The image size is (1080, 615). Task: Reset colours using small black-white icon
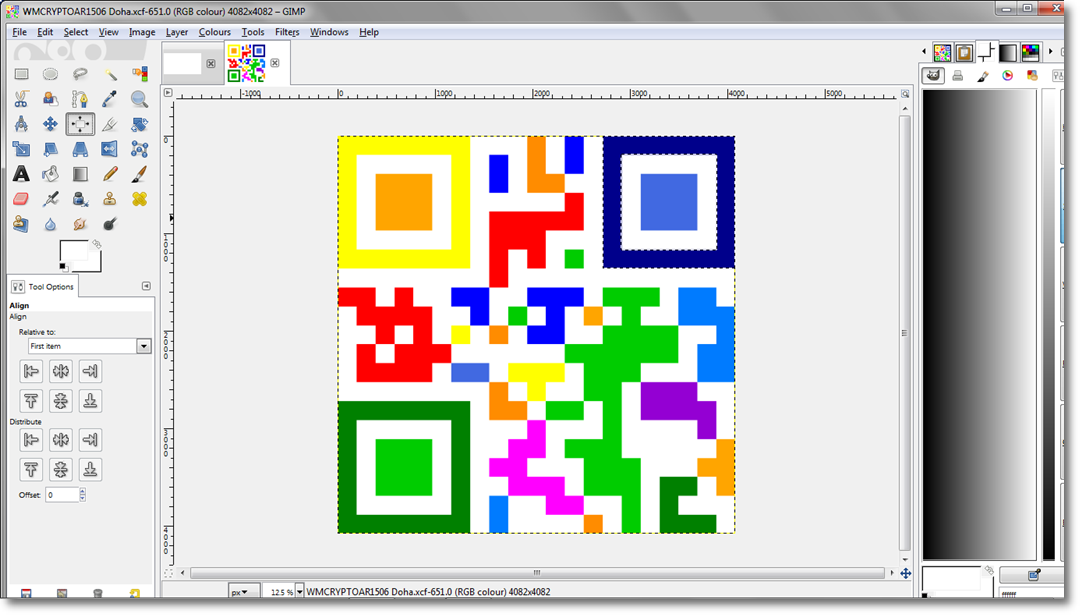(x=63, y=267)
